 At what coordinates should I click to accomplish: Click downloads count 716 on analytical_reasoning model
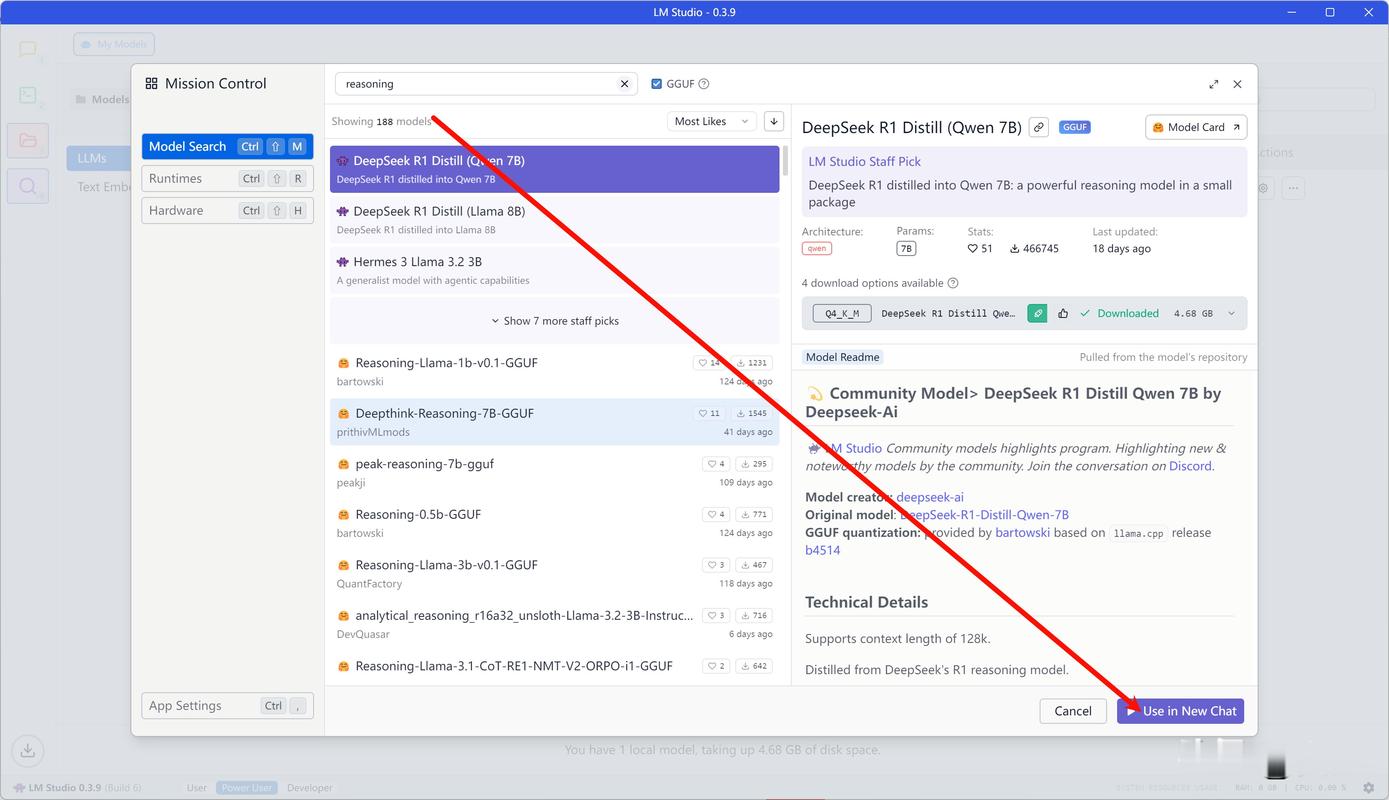pyautogui.click(x=753, y=615)
